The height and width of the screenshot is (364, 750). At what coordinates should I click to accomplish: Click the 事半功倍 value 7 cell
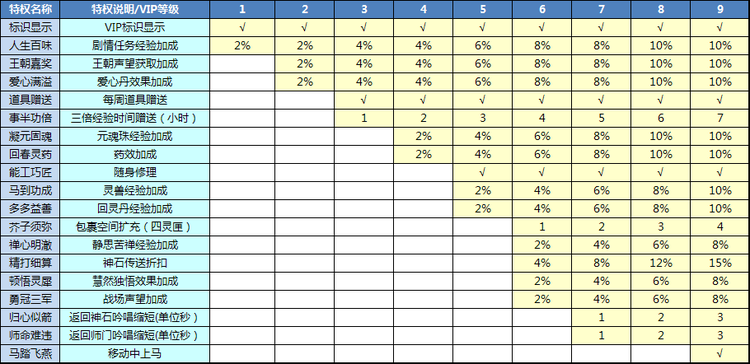[x=720, y=118]
